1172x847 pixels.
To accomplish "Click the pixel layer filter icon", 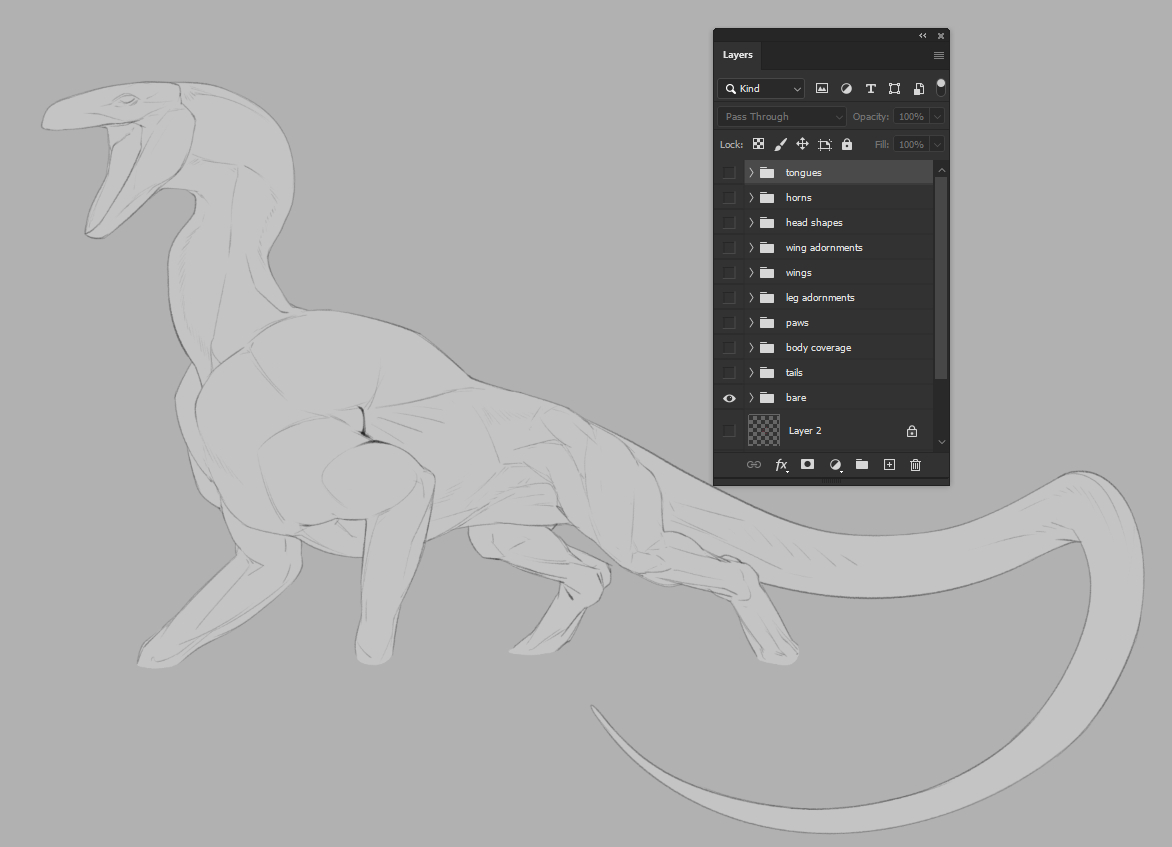I will tap(822, 89).
